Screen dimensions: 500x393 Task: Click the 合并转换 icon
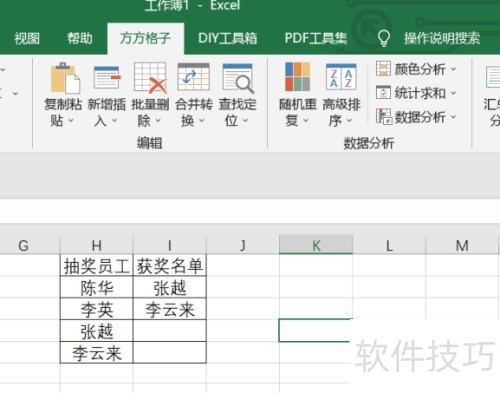click(x=194, y=77)
